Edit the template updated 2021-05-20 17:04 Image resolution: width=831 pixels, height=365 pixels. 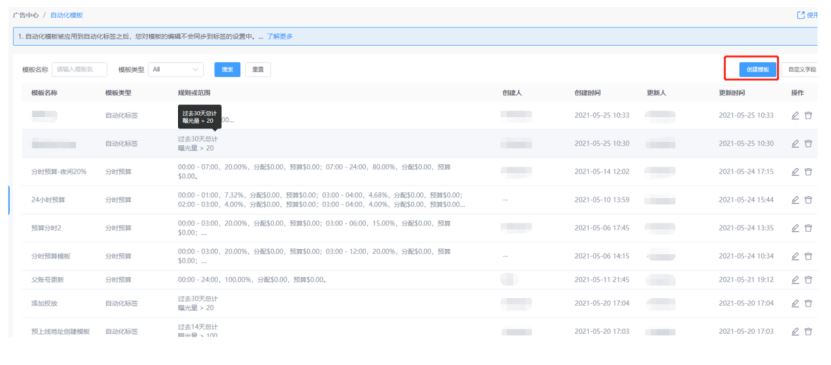coord(795,303)
